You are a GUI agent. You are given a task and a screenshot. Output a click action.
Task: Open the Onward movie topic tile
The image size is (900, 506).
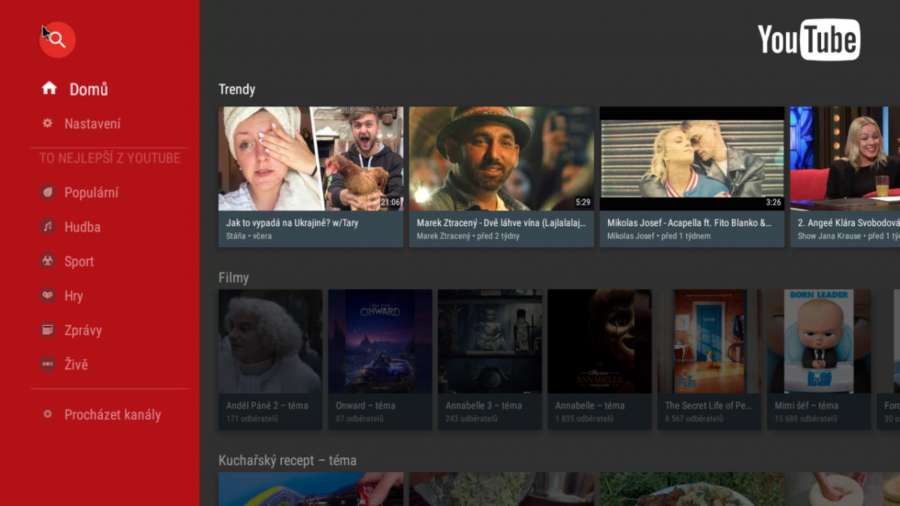pyautogui.click(x=380, y=360)
